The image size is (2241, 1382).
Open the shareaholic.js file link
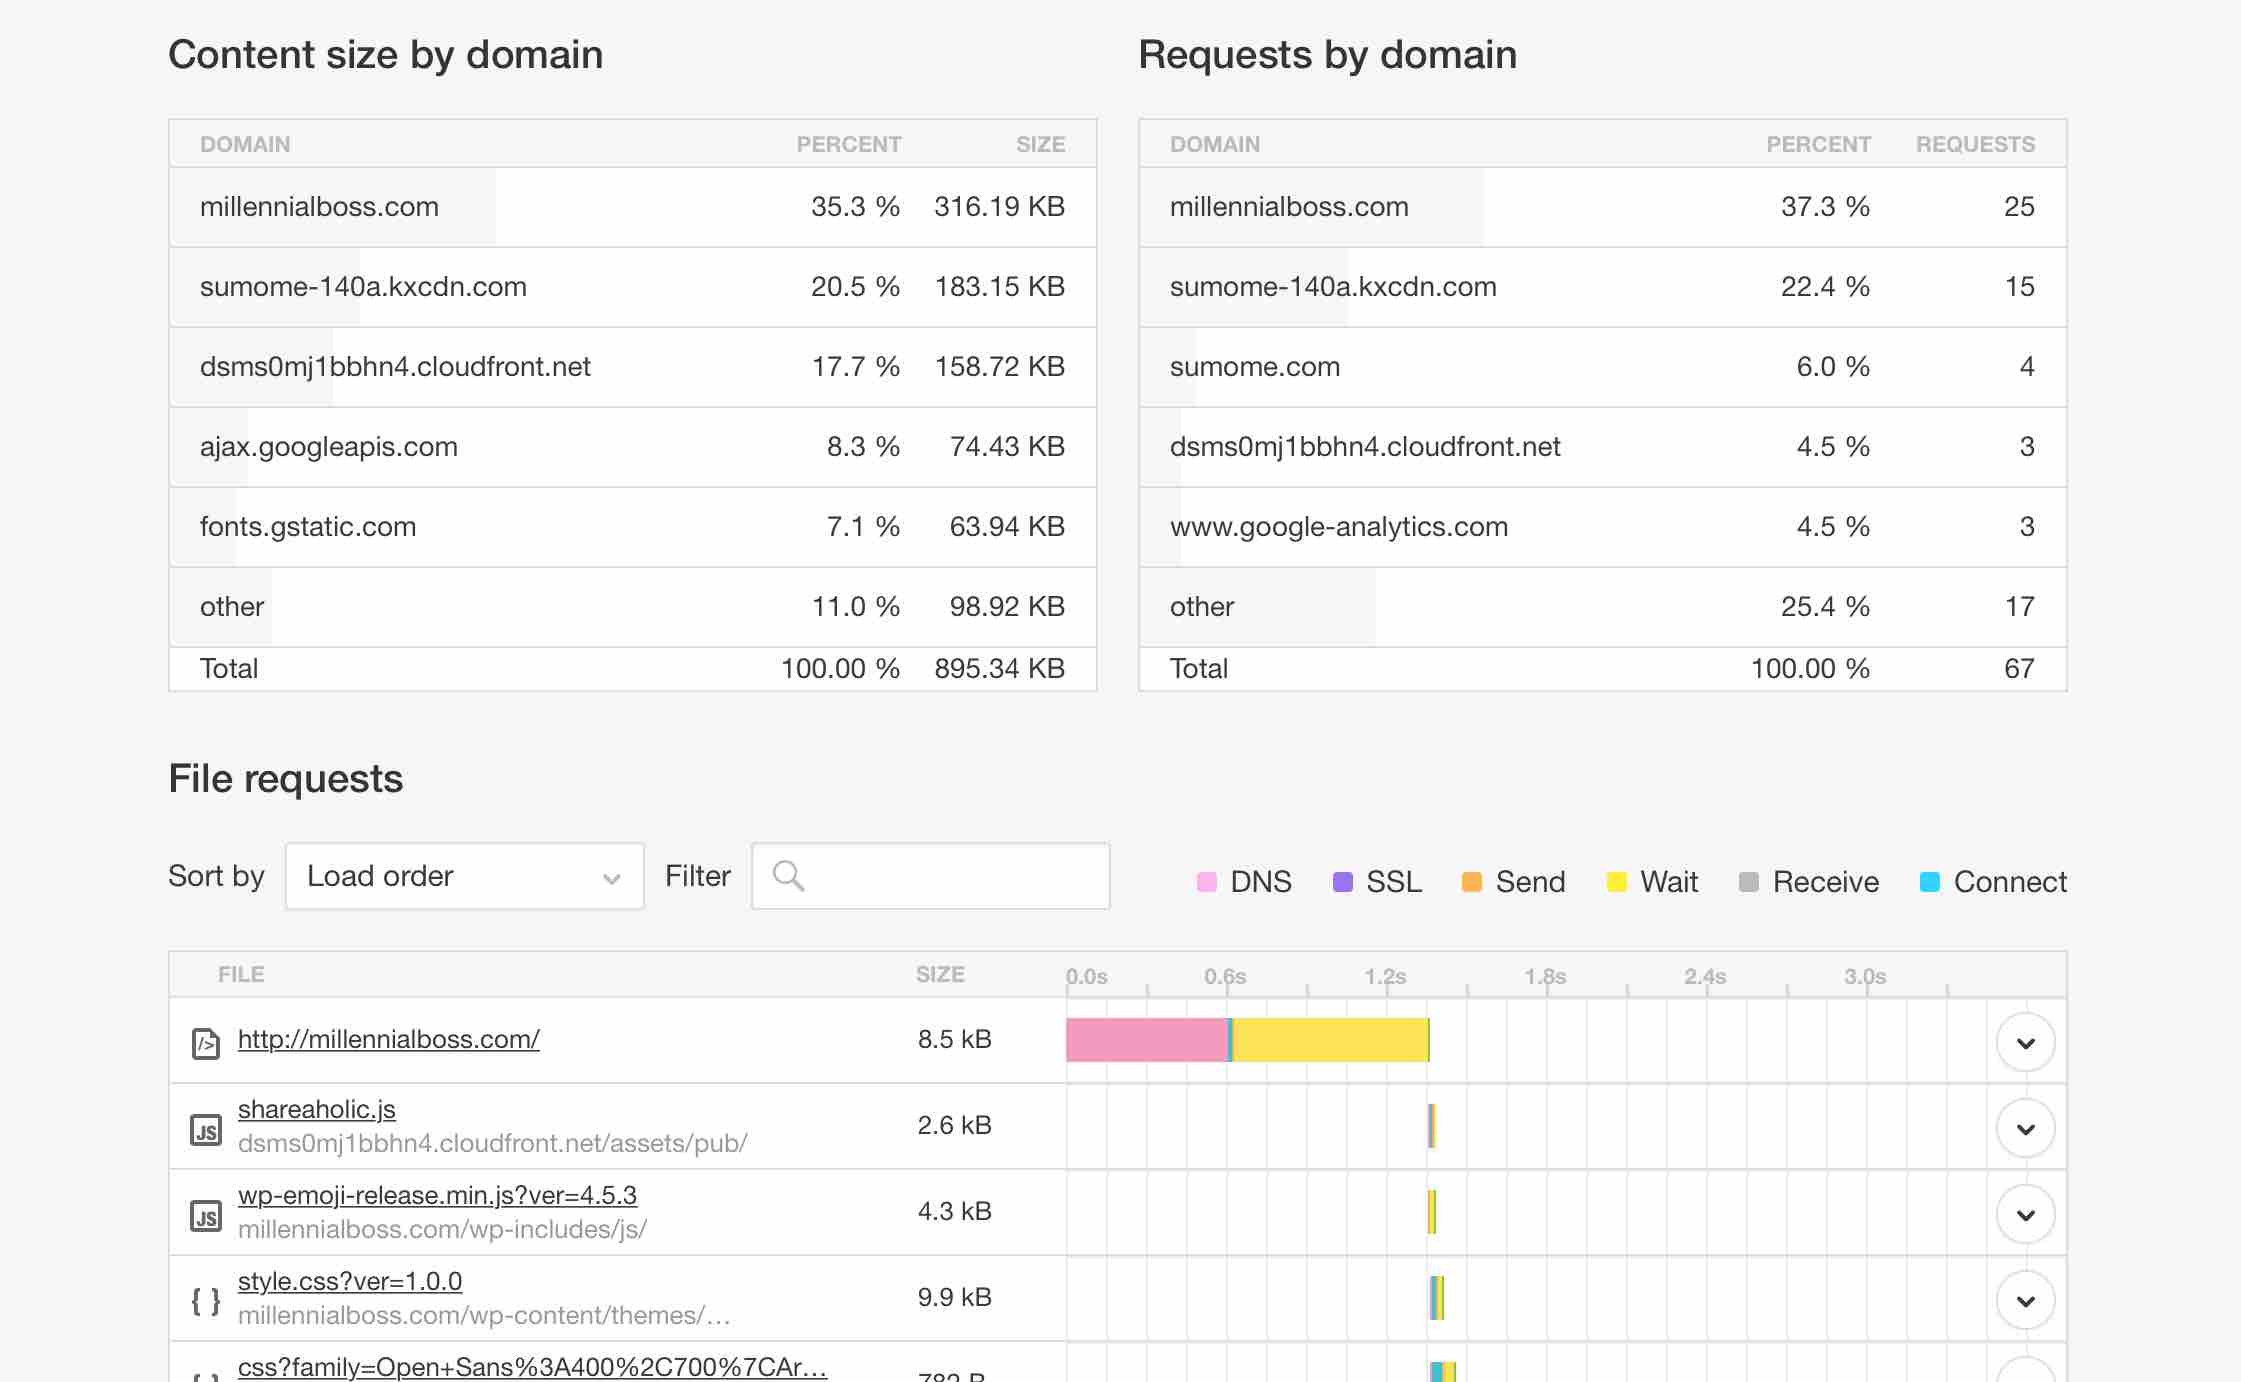tap(317, 1109)
